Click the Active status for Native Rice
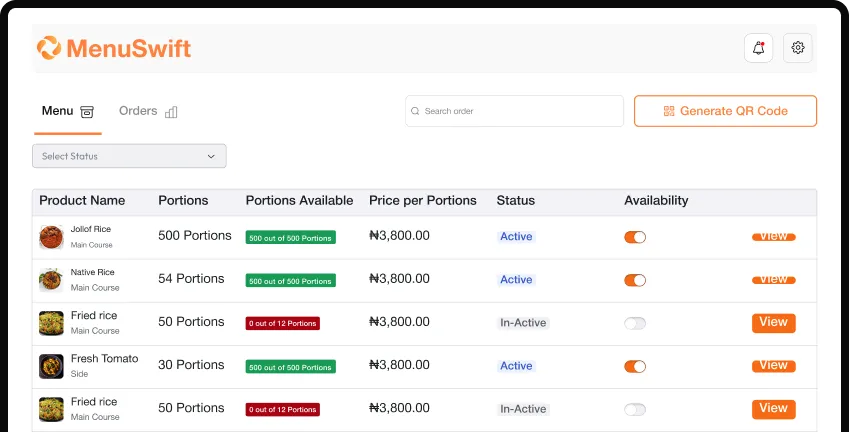 coord(516,280)
